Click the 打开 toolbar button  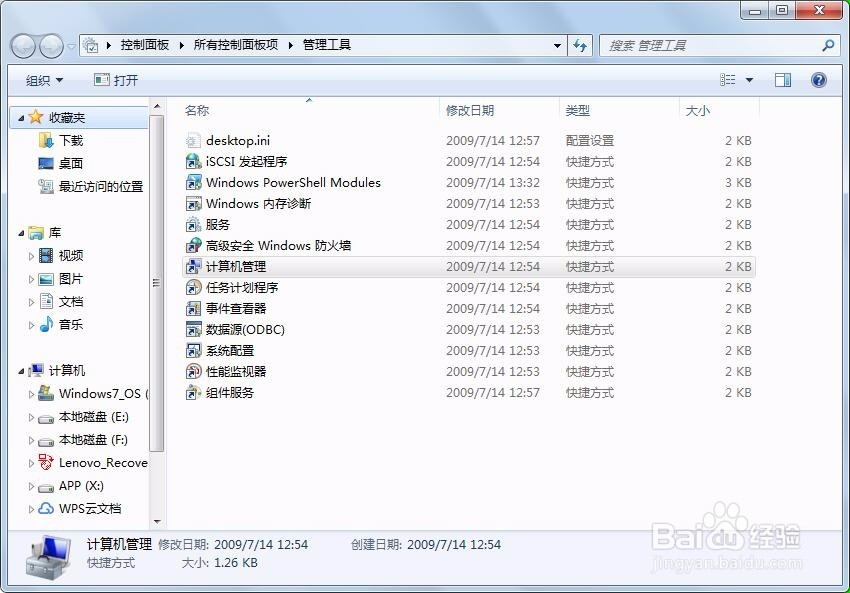[116, 81]
